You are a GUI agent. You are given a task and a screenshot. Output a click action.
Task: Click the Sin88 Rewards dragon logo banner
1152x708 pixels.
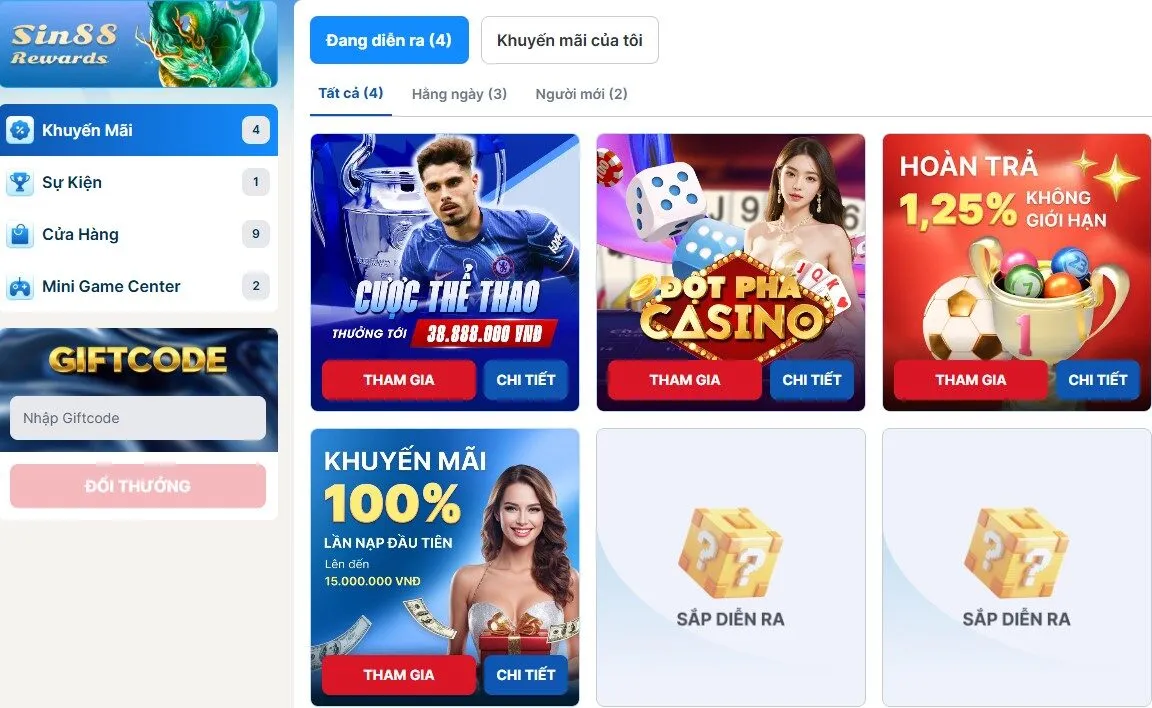pyautogui.click(x=139, y=44)
